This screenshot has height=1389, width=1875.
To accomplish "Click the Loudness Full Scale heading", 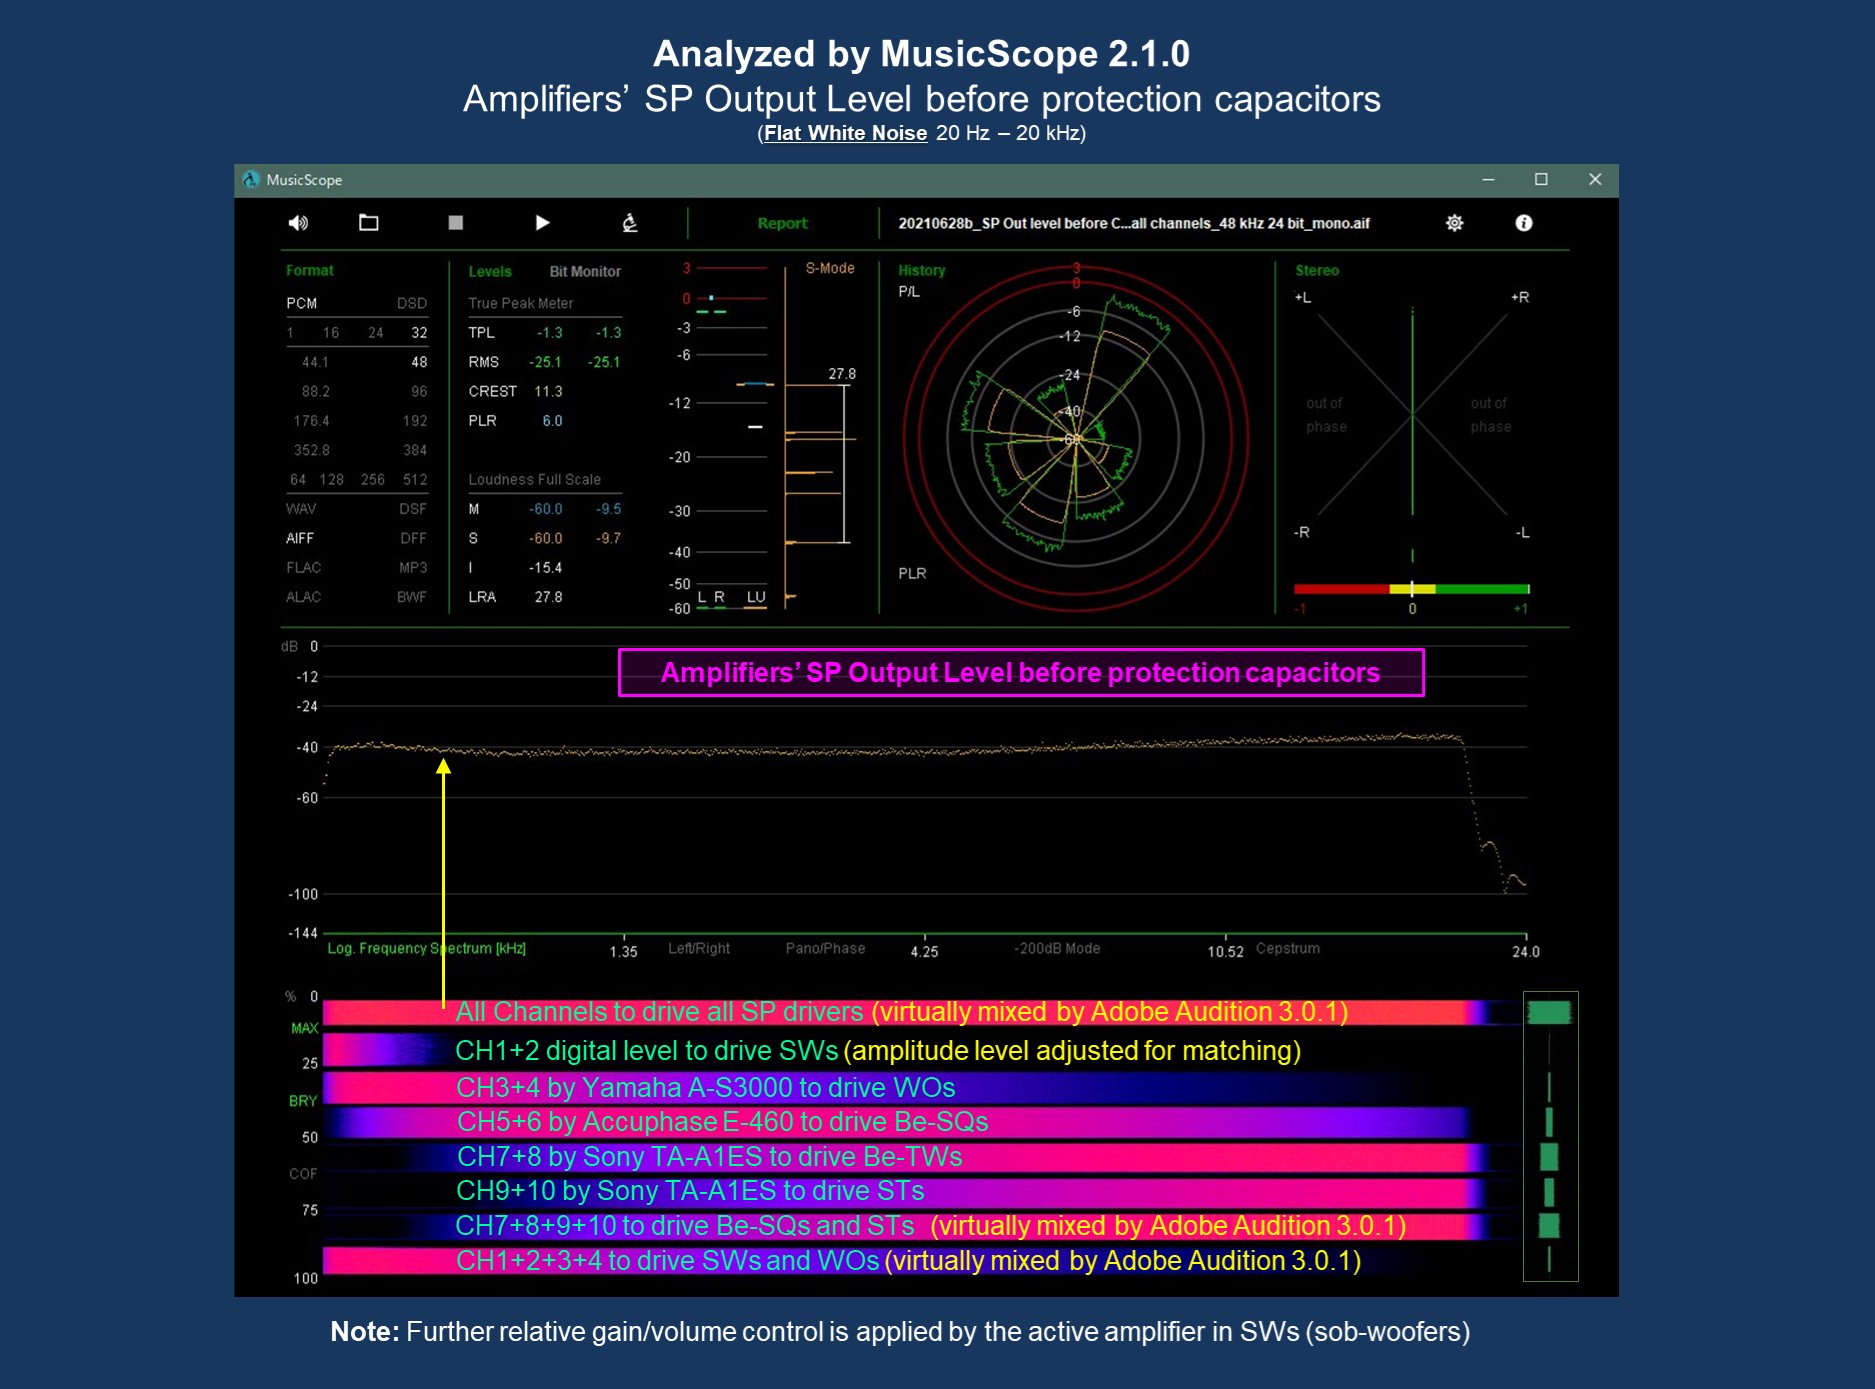I will (x=534, y=480).
